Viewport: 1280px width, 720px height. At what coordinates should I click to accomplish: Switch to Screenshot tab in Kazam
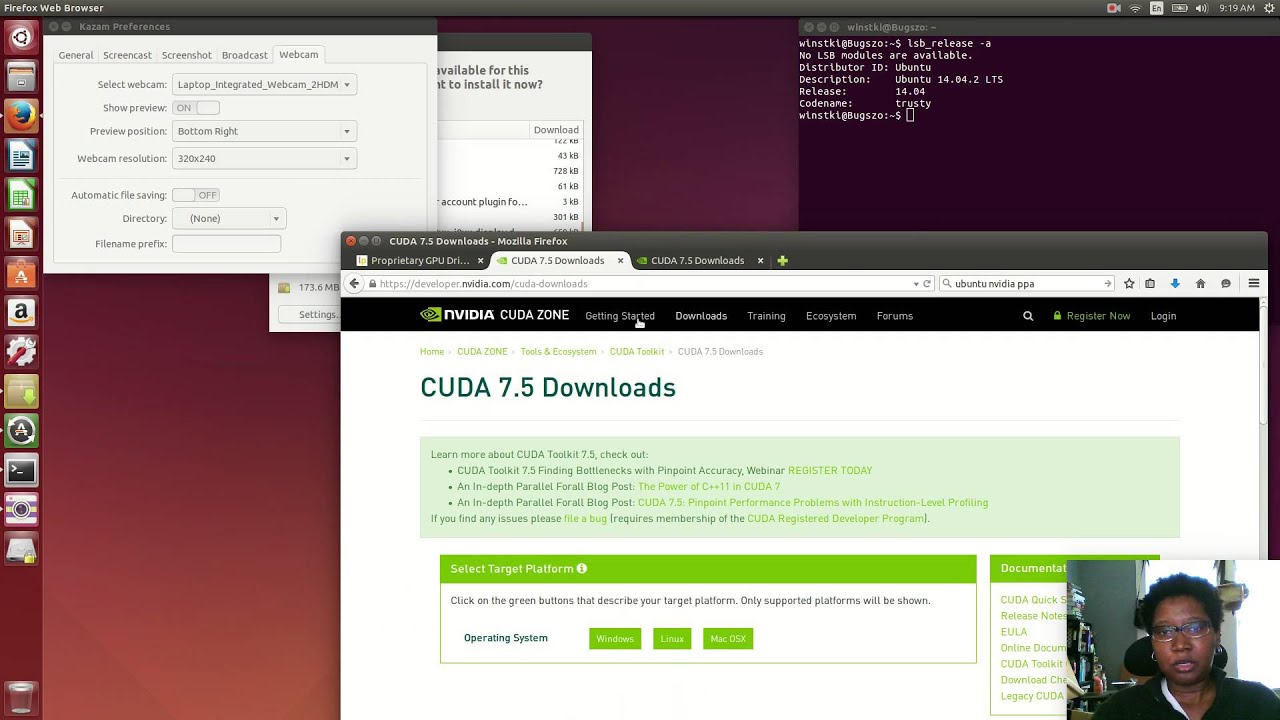[187, 55]
